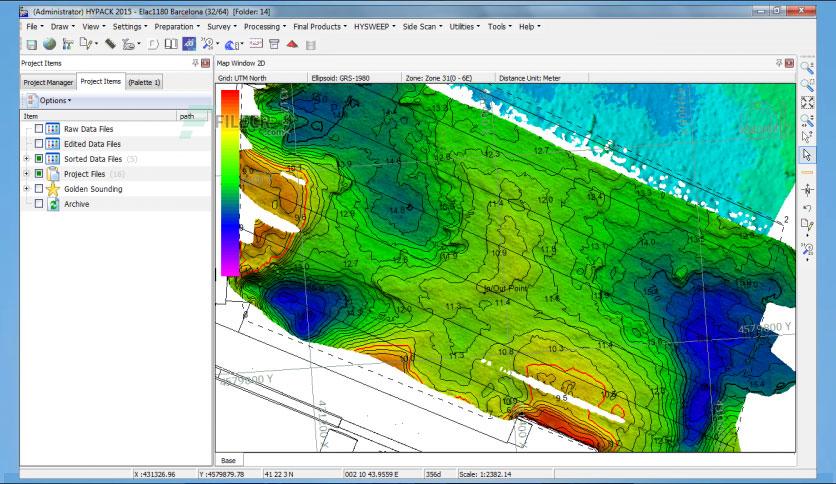Click the archive box icon in toolbar
Screen dimensions: 836x484
pyautogui.click(x=274, y=44)
